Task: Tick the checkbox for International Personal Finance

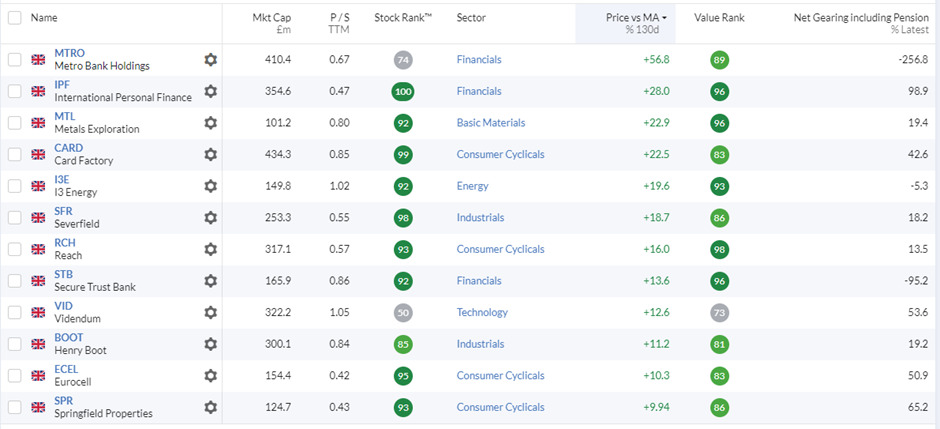Action: (x=14, y=91)
